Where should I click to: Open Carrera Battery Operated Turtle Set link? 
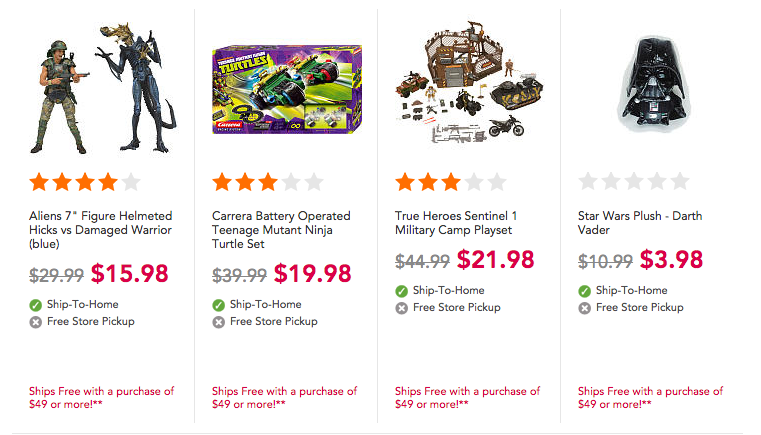(281, 230)
